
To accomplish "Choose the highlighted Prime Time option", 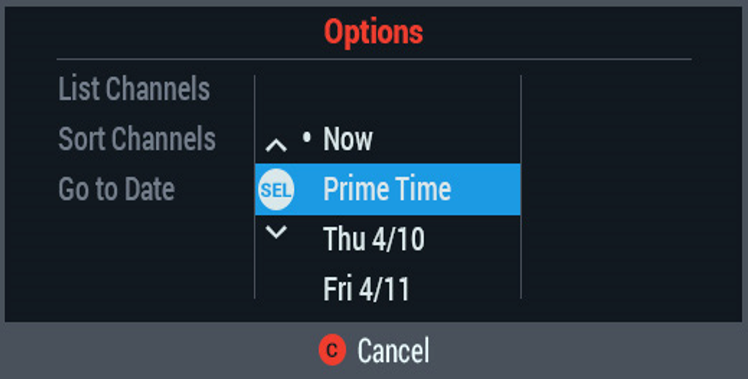I will [x=387, y=190].
